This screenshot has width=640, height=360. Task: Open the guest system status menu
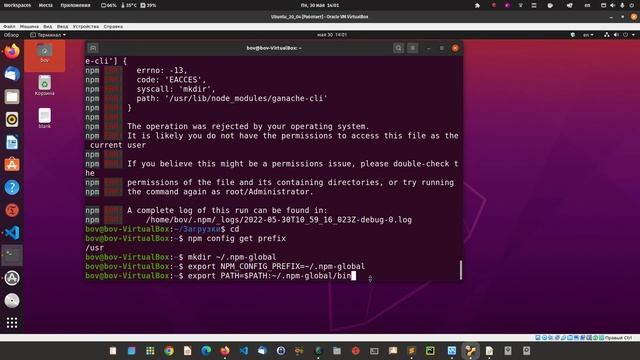[x=620, y=35]
